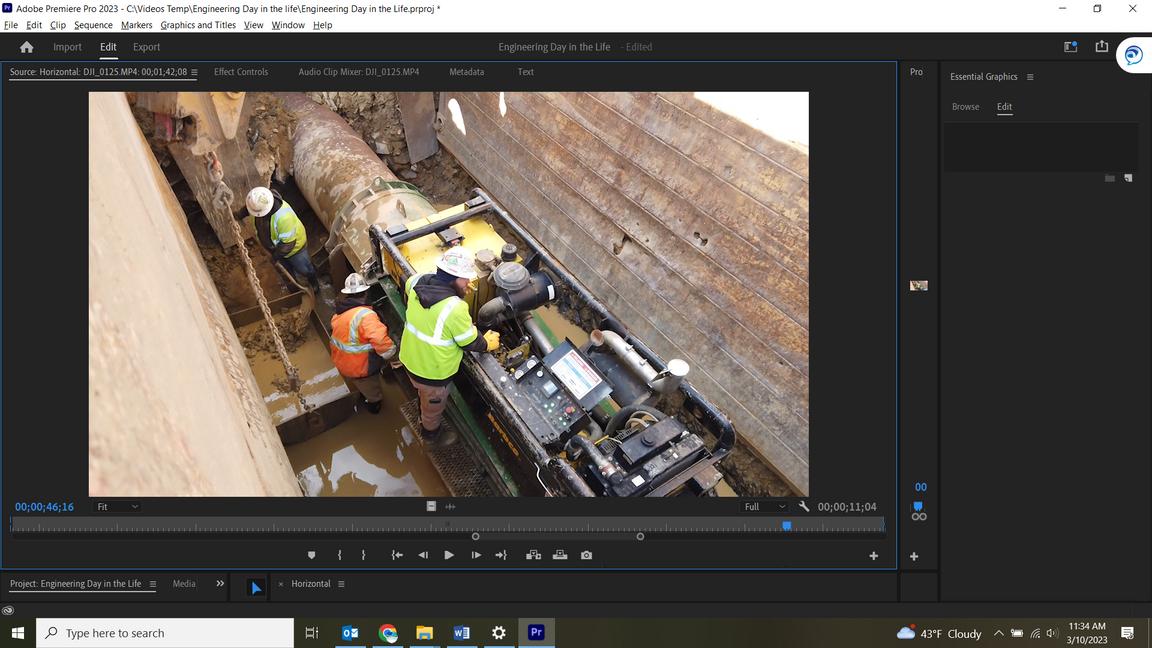Open the wrench Settings icon in Source monitor
The width and height of the screenshot is (1152, 648).
coord(803,507)
